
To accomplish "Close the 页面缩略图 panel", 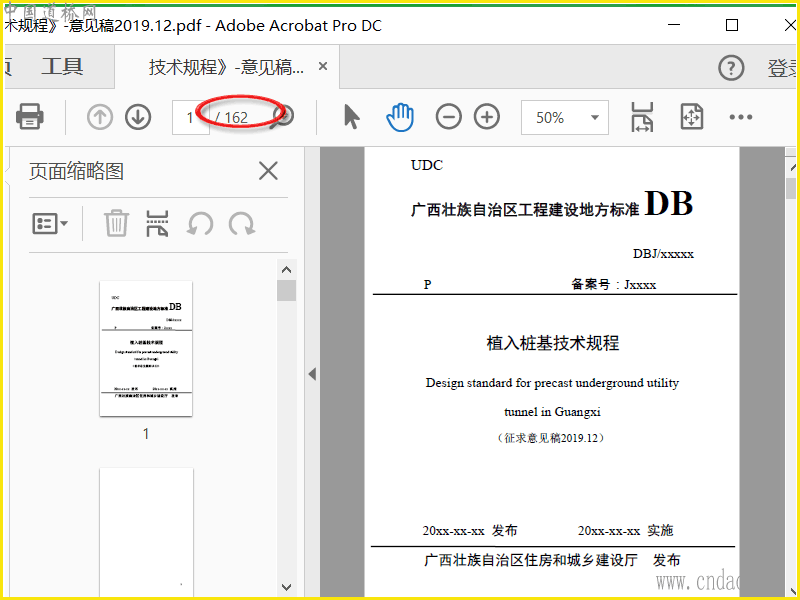I will click(x=268, y=171).
